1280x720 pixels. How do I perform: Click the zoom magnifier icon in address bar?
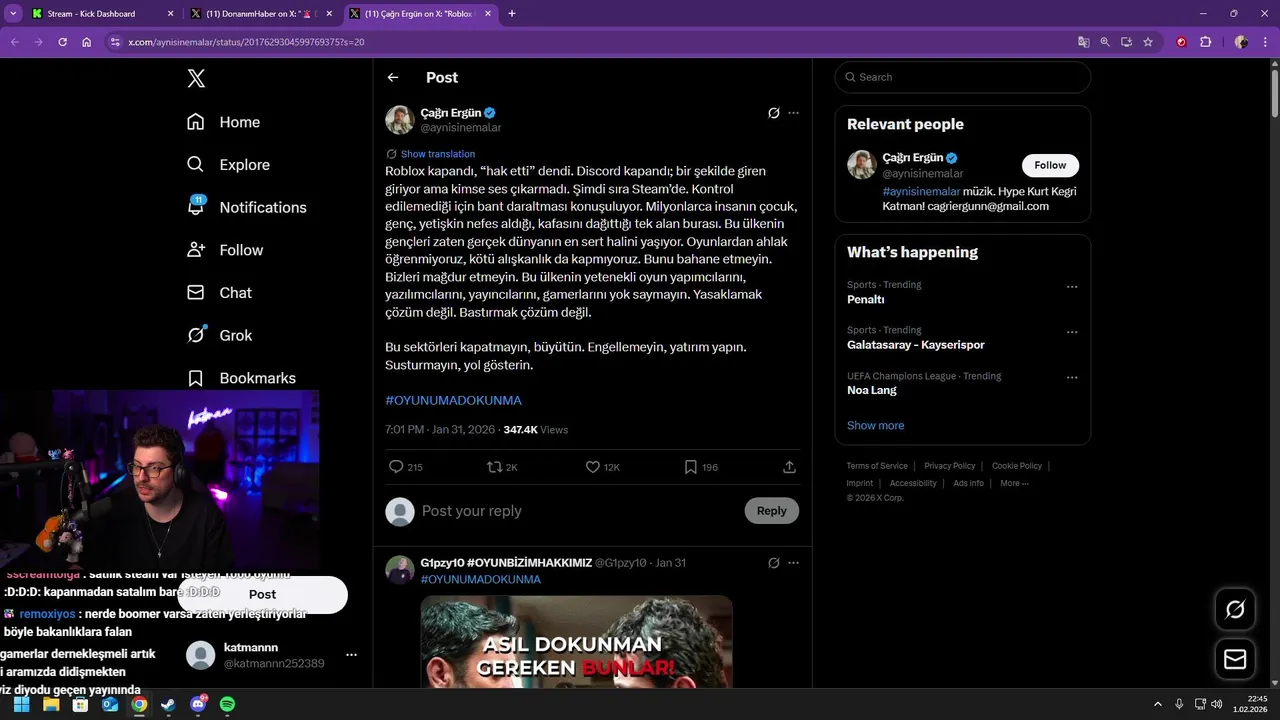[1105, 42]
